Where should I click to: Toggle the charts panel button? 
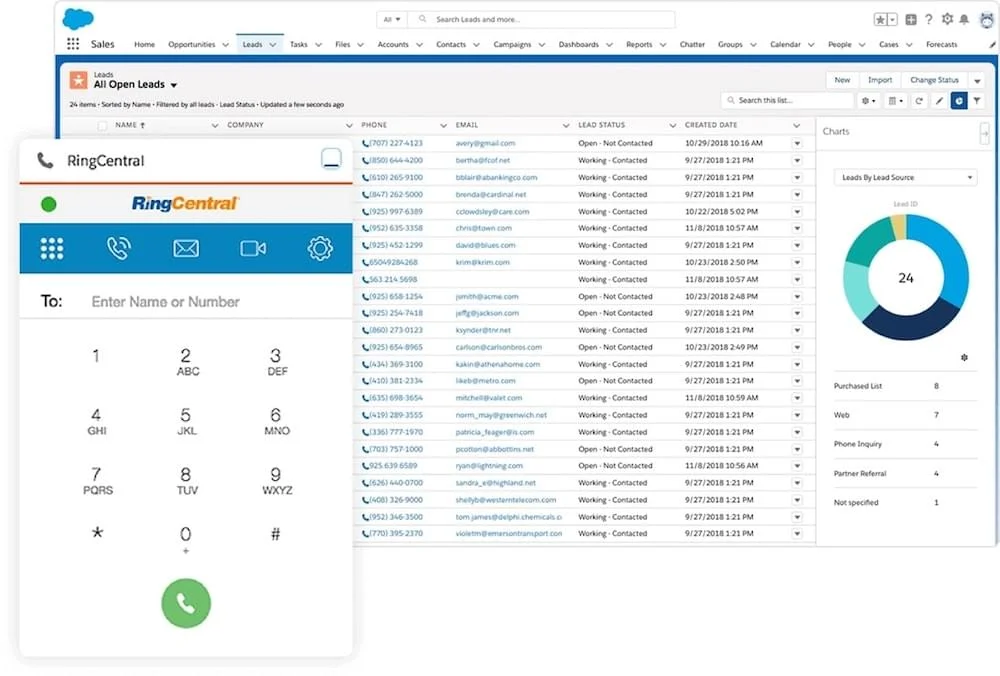point(959,101)
